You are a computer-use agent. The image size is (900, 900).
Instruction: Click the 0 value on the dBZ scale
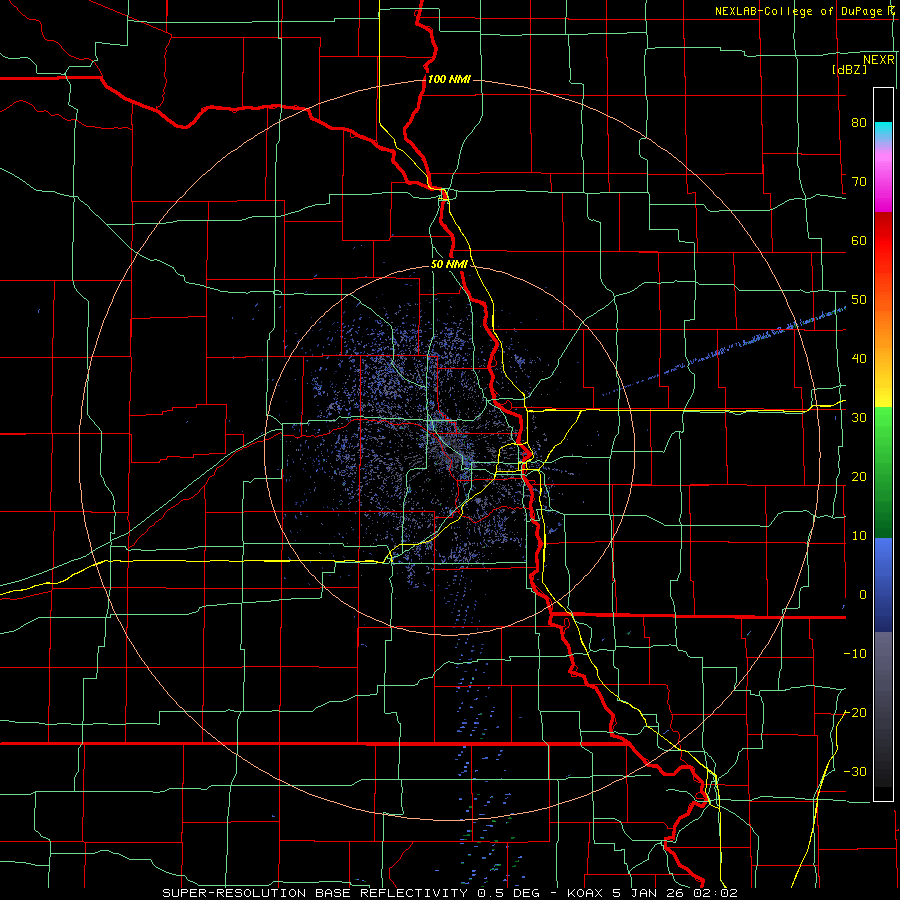[x=863, y=595]
